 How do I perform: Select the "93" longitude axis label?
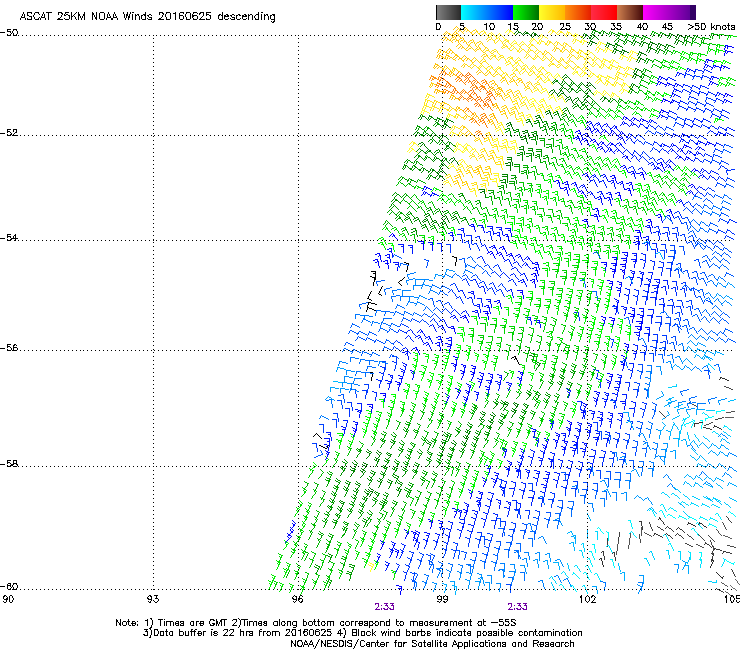click(x=153, y=599)
